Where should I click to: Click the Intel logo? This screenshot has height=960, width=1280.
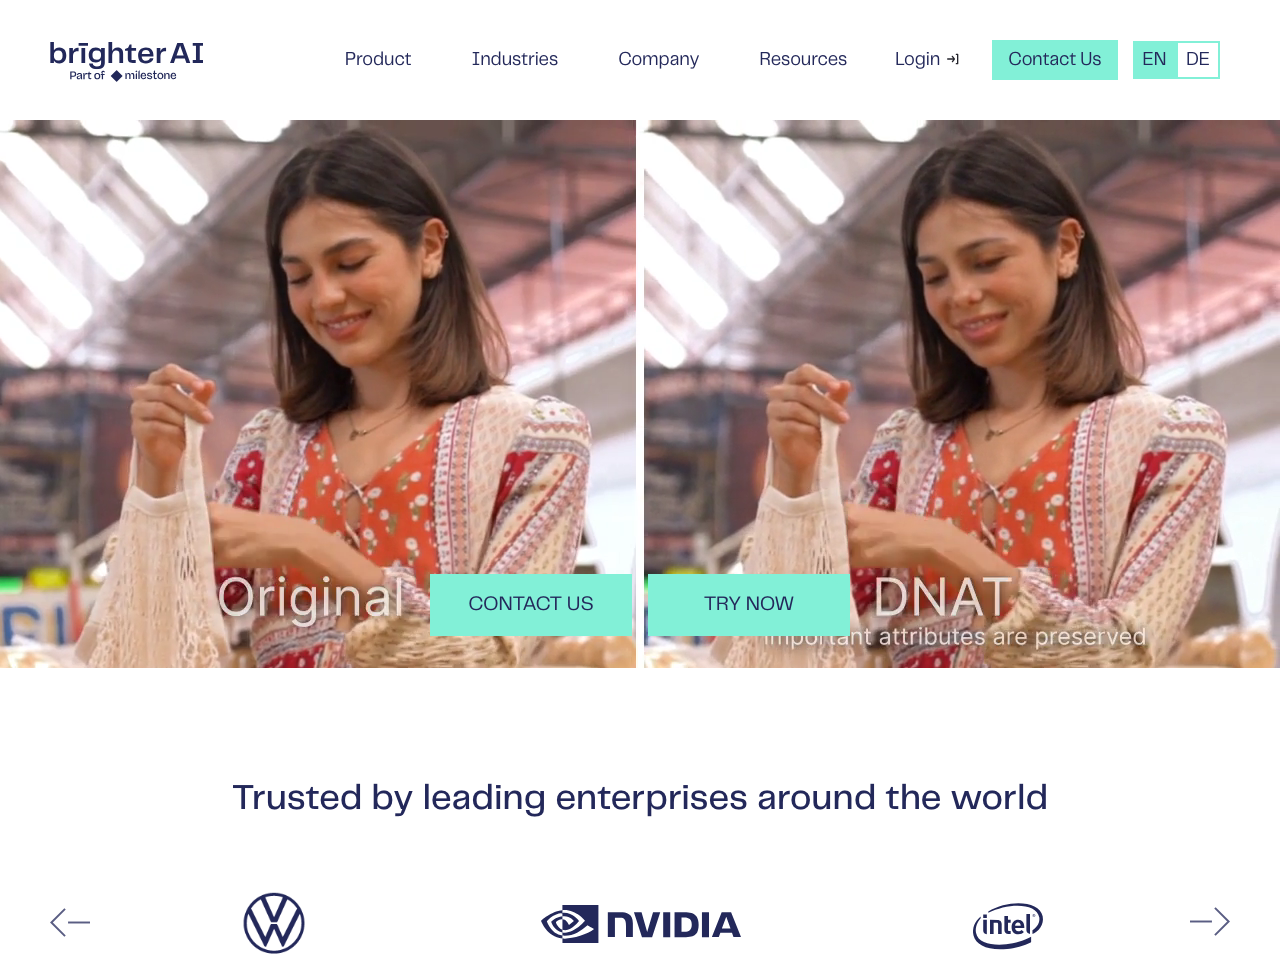click(1008, 925)
